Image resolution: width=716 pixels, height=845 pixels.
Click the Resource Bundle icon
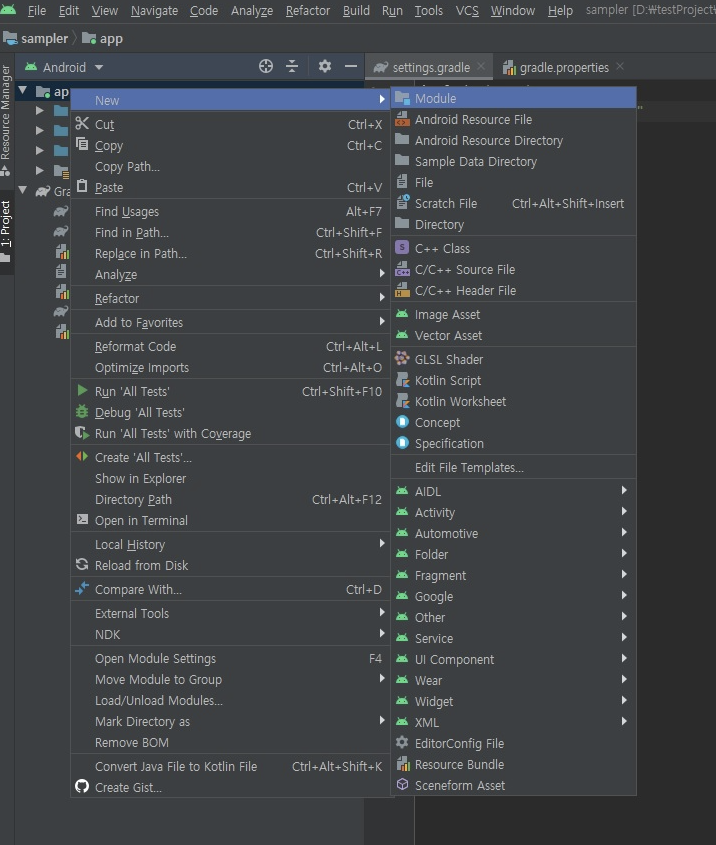click(x=403, y=764)
